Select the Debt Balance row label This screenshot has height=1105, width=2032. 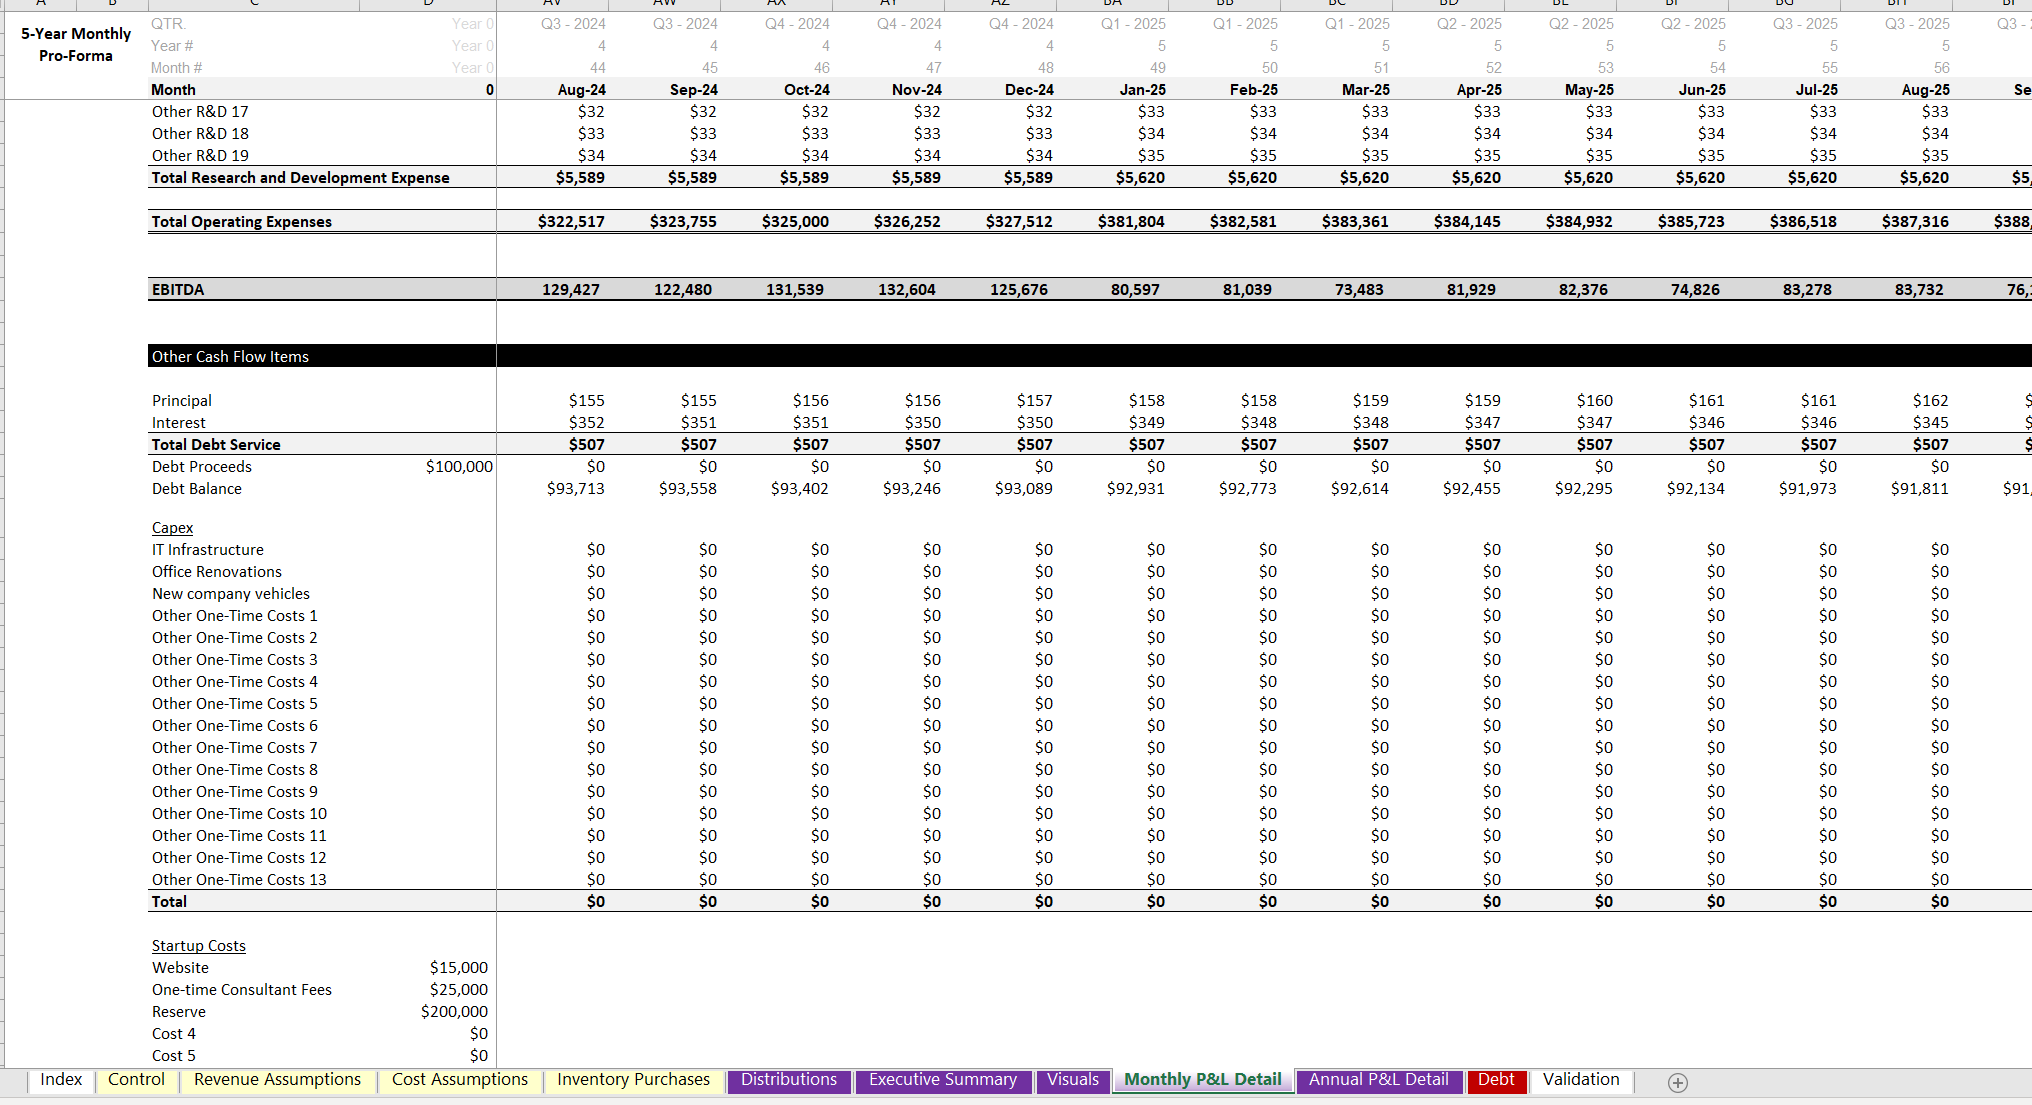196,489
